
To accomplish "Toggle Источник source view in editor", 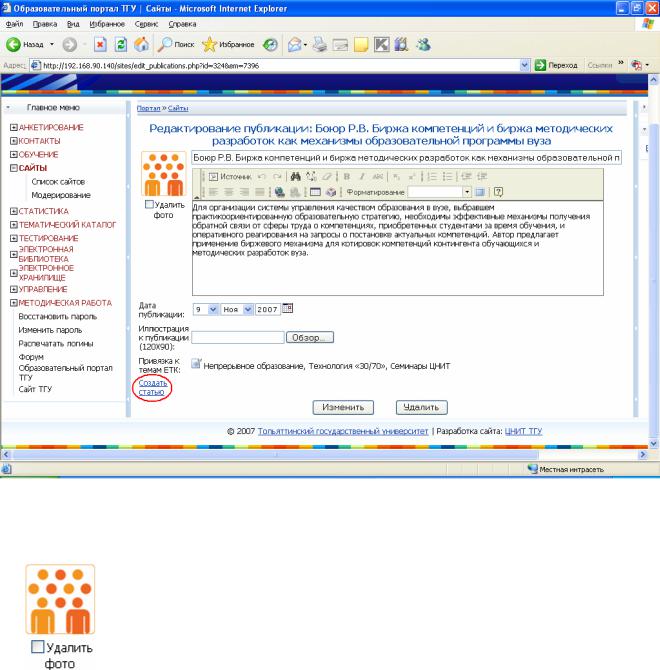I will [x=230, y=176].
